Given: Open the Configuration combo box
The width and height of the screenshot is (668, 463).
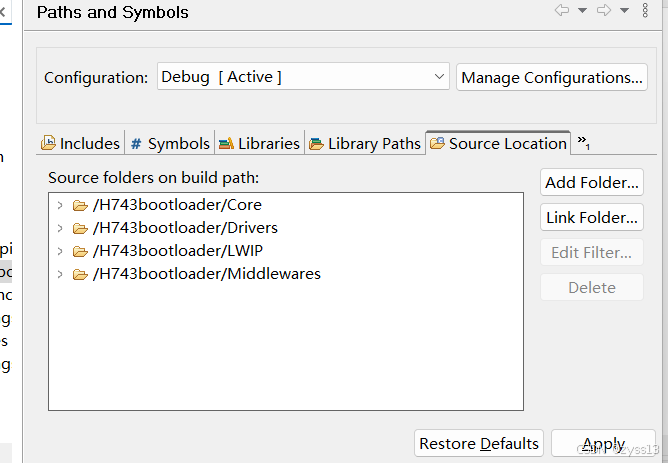Looking at the screenshot, I should tap(303, 77).
